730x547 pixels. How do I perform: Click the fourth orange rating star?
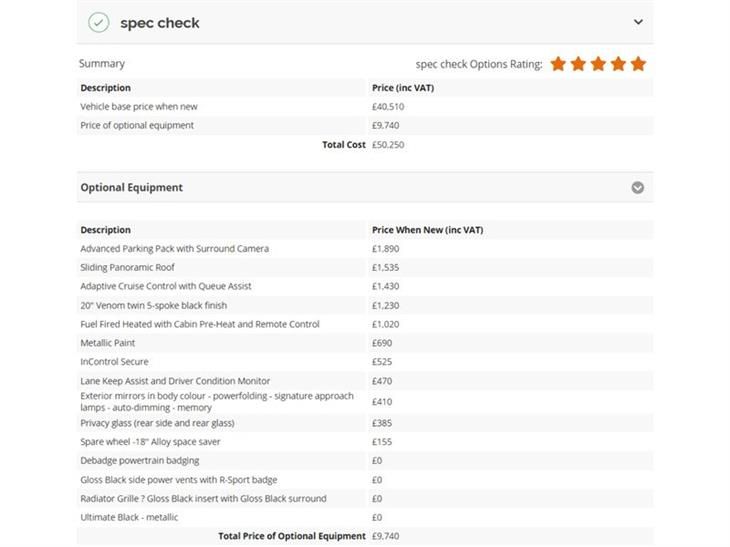pos(618,64)
